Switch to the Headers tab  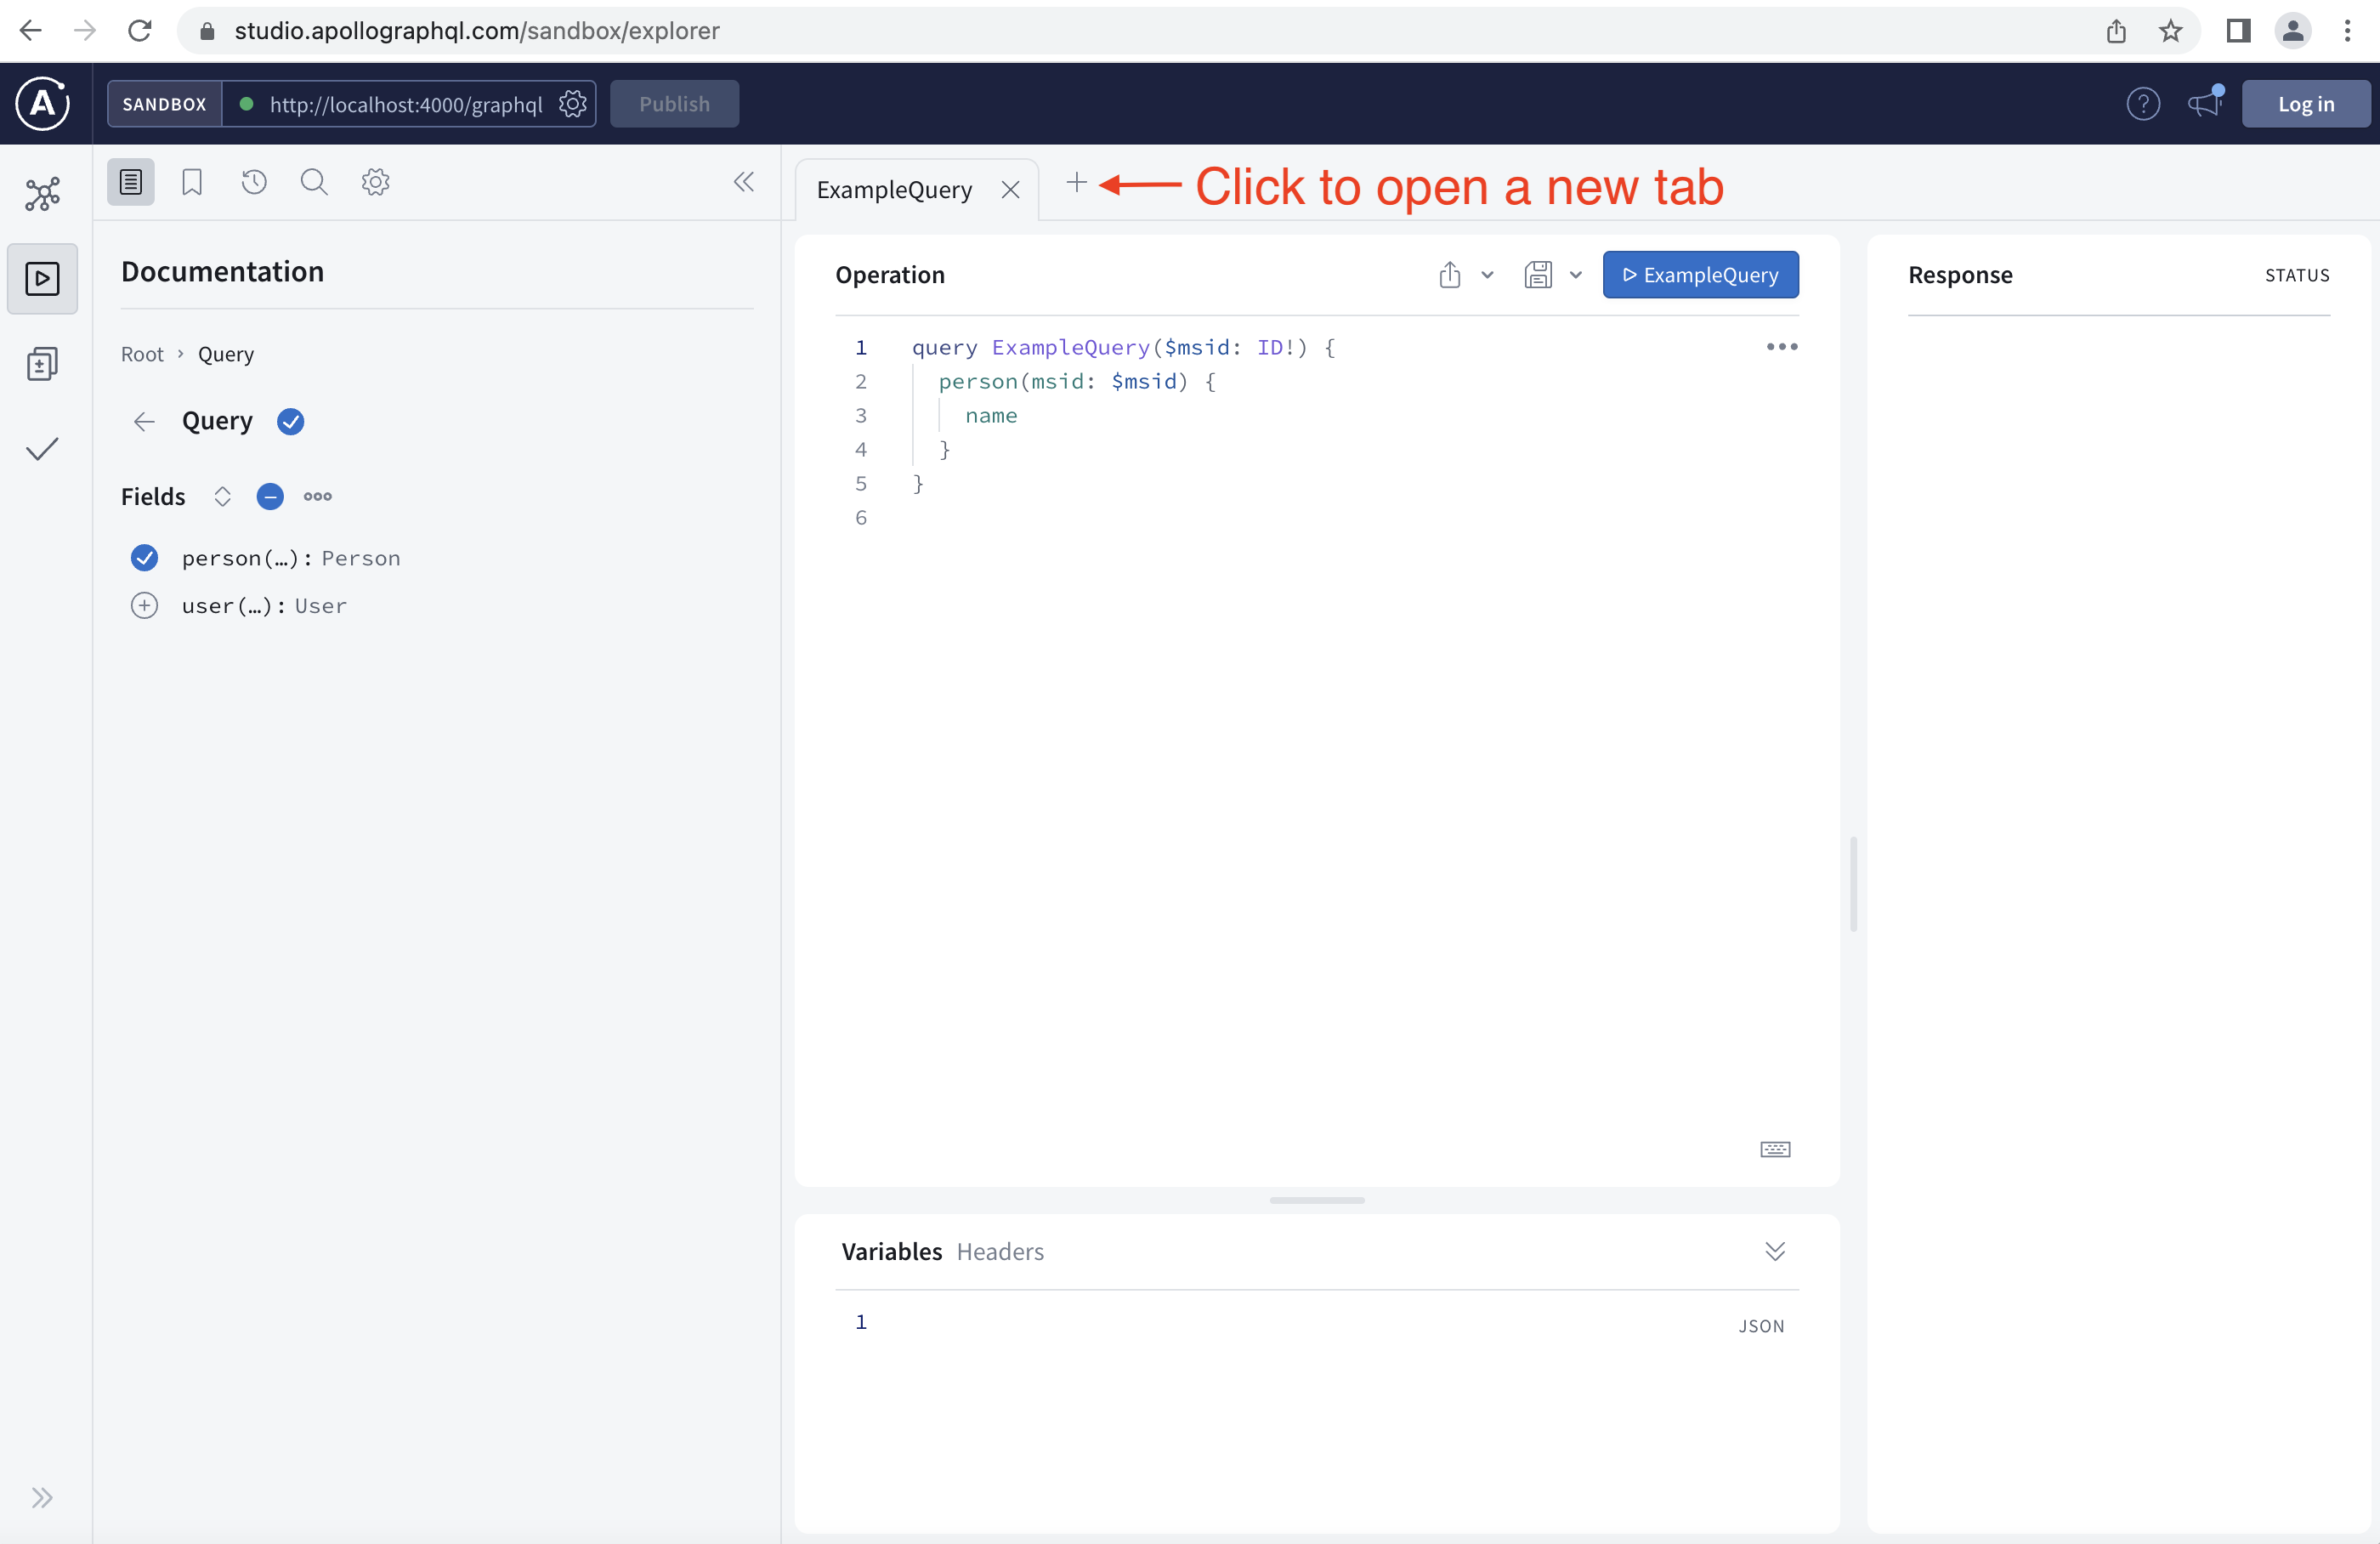pyautogui.click(x=1000, y=1251)
